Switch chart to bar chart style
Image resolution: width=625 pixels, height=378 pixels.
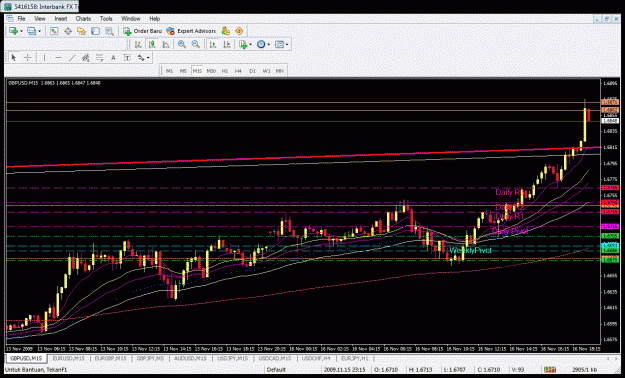[138, 45]
